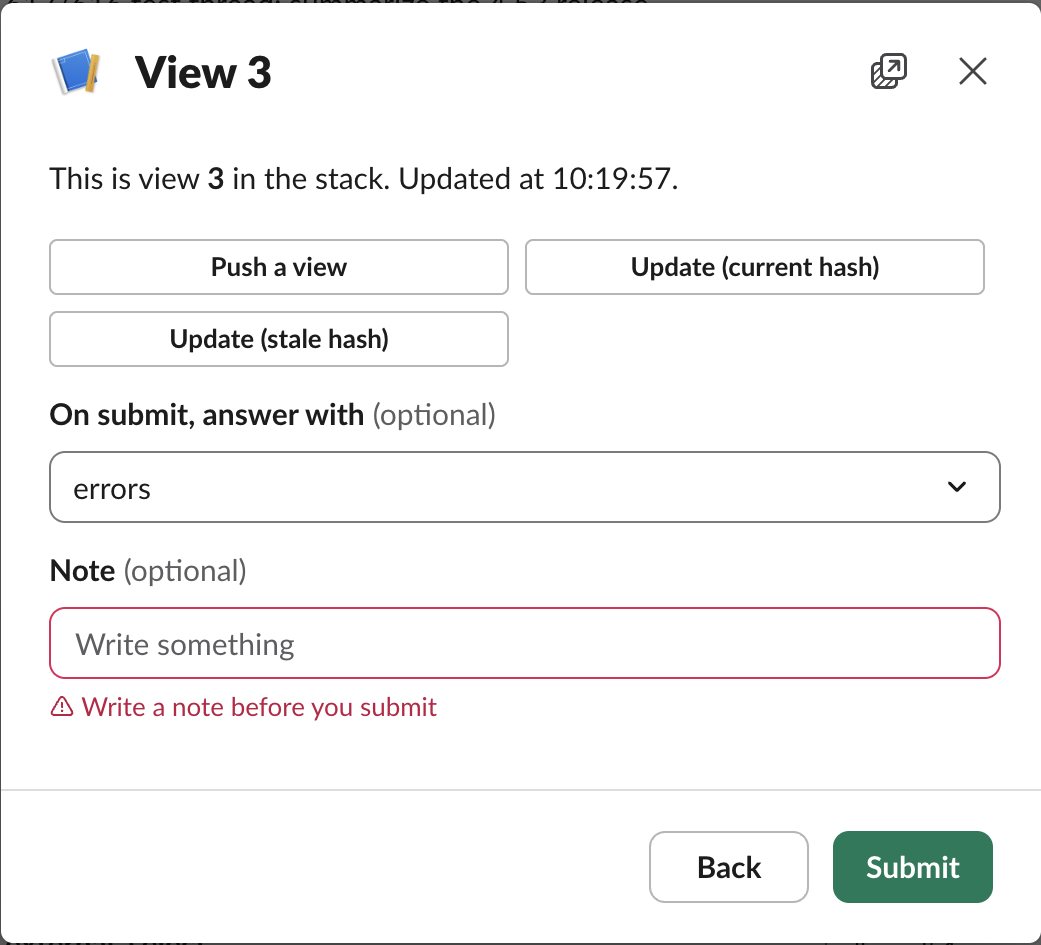Click "On submit, answer with" label

(207, 414)
